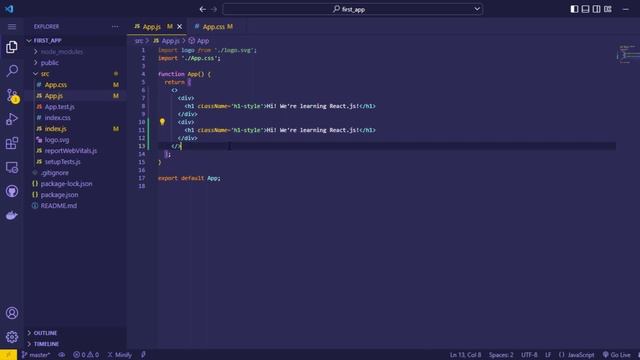Open App.css in the explorer
Viewport: 640px width, 360px height.
[56, 85]
